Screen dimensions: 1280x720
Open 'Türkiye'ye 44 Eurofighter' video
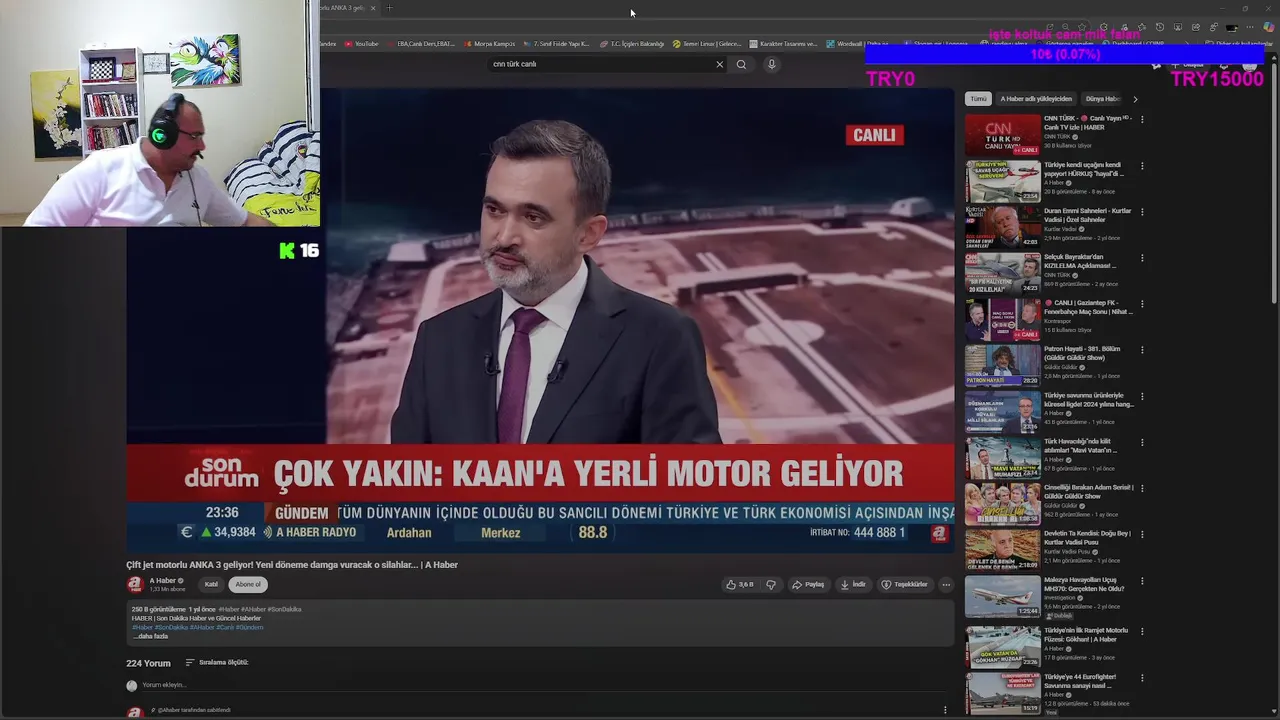1080,681
